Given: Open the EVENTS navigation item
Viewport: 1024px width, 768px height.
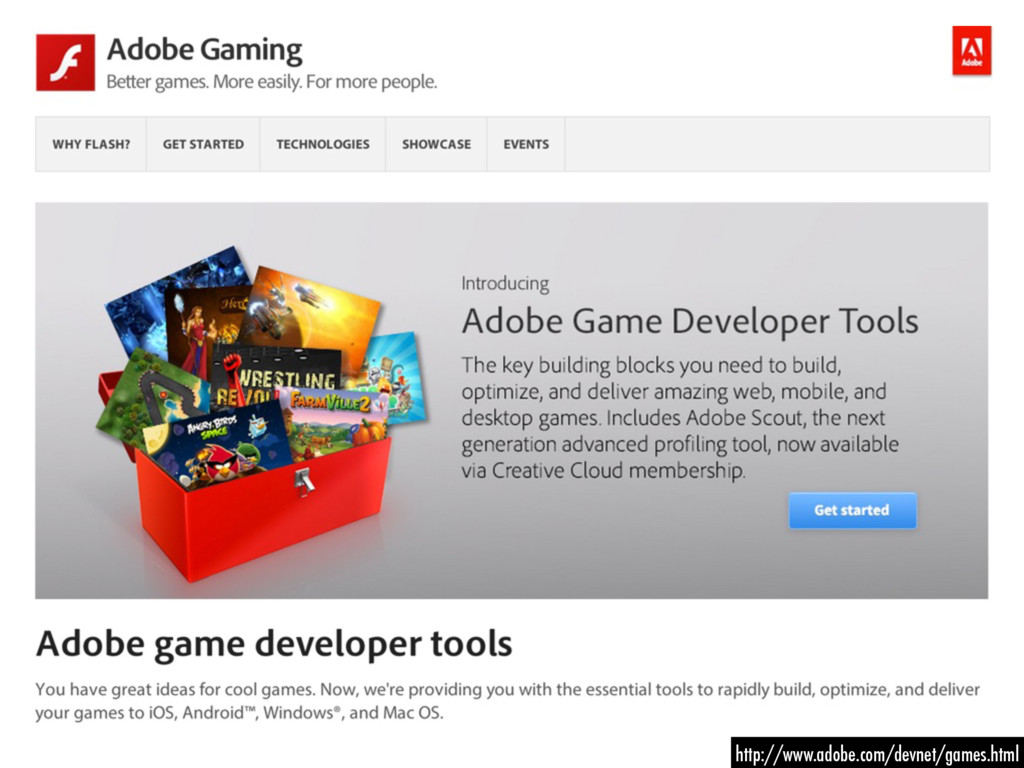Looking at the screenshot, I should coord(526,144).
